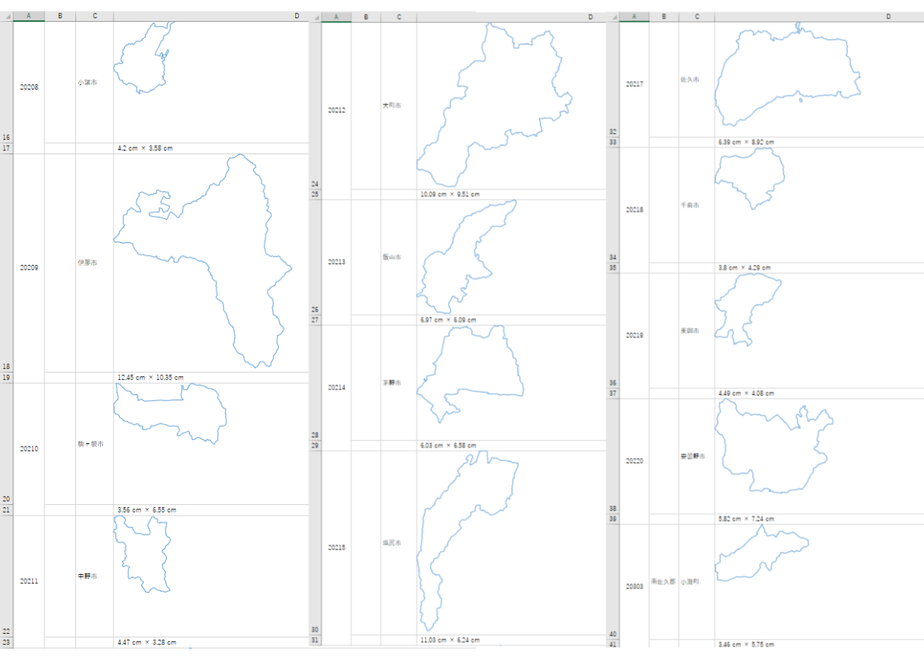Select row header 33
The height and width of the screenshot is (660, 924).
click(613, 142)
